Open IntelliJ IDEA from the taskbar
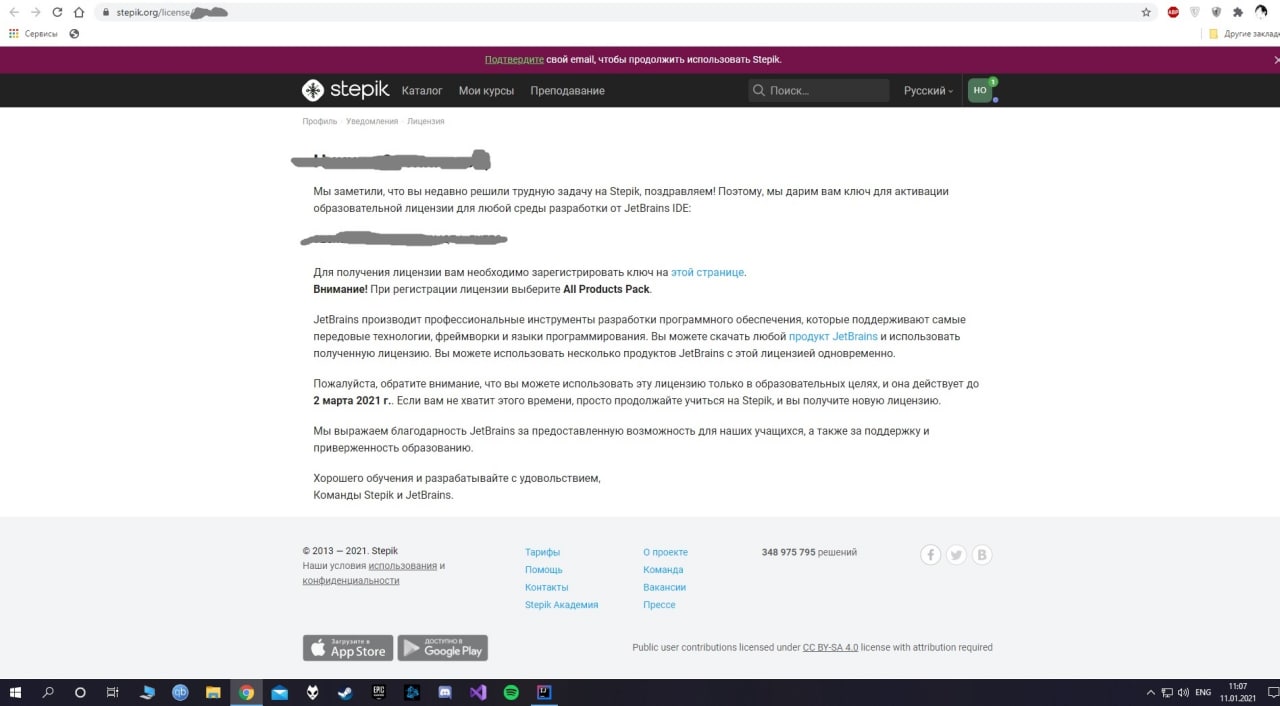 [544, 692]
